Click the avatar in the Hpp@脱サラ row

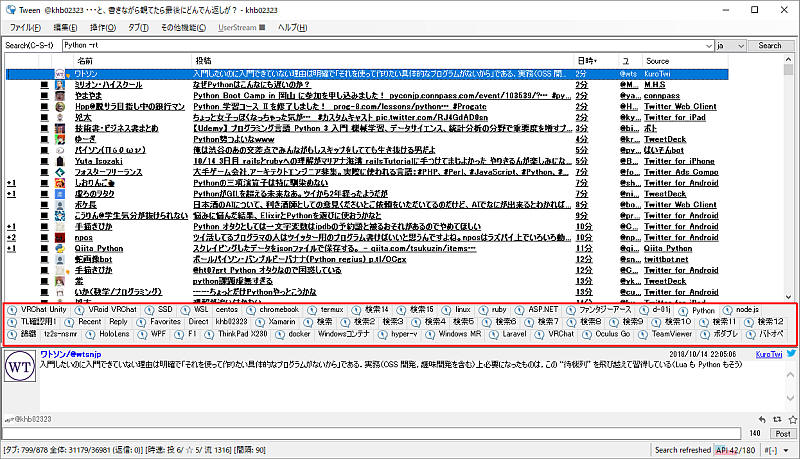[x=60, y=107]
